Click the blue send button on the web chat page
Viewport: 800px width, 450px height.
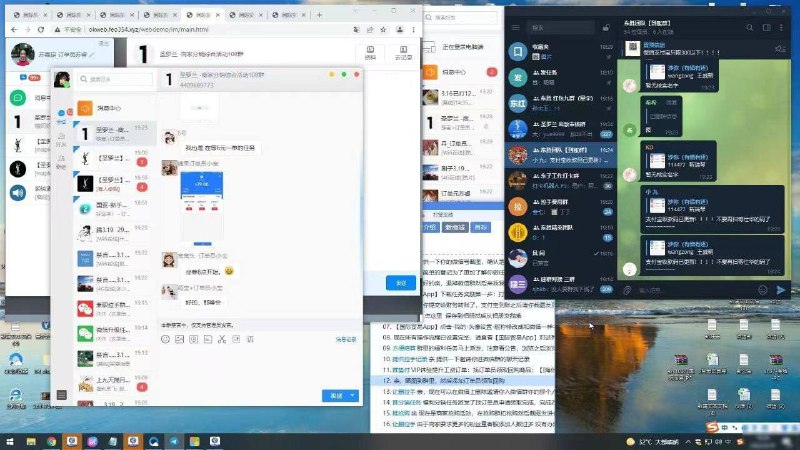[401, 283]
